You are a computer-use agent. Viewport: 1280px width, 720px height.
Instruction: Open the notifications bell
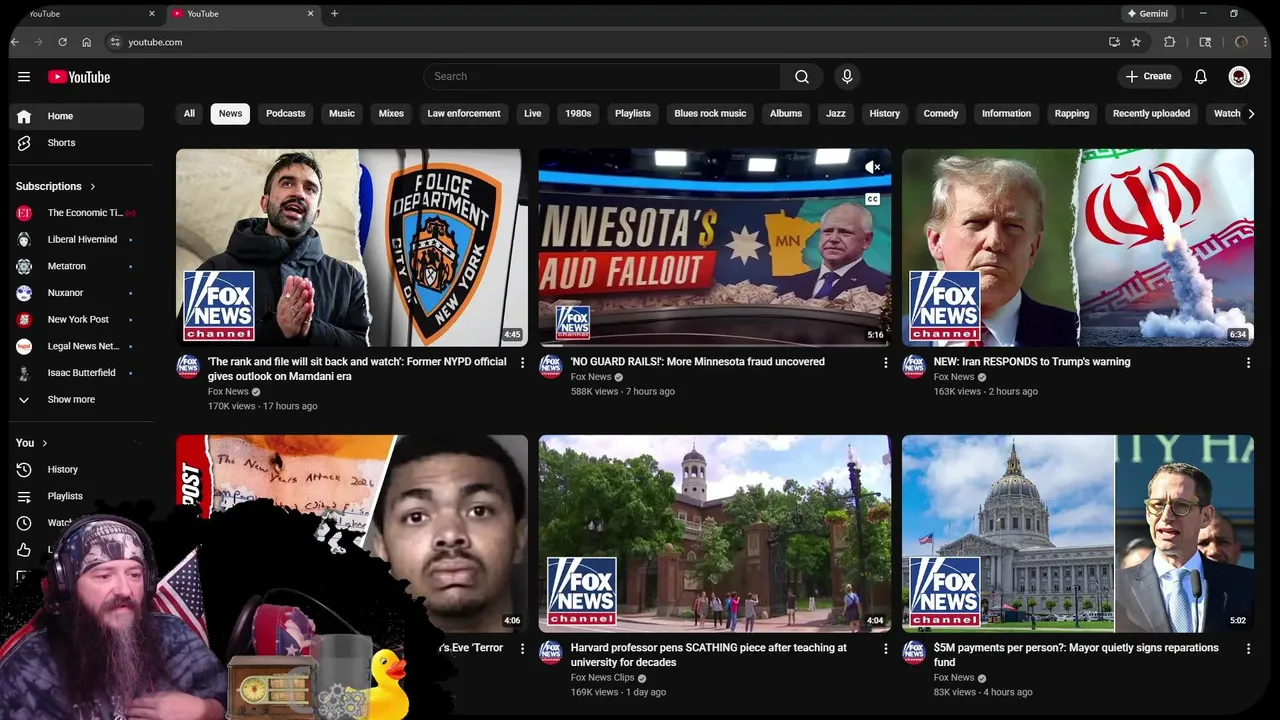pyautogui.click(x=1201, y=77)
